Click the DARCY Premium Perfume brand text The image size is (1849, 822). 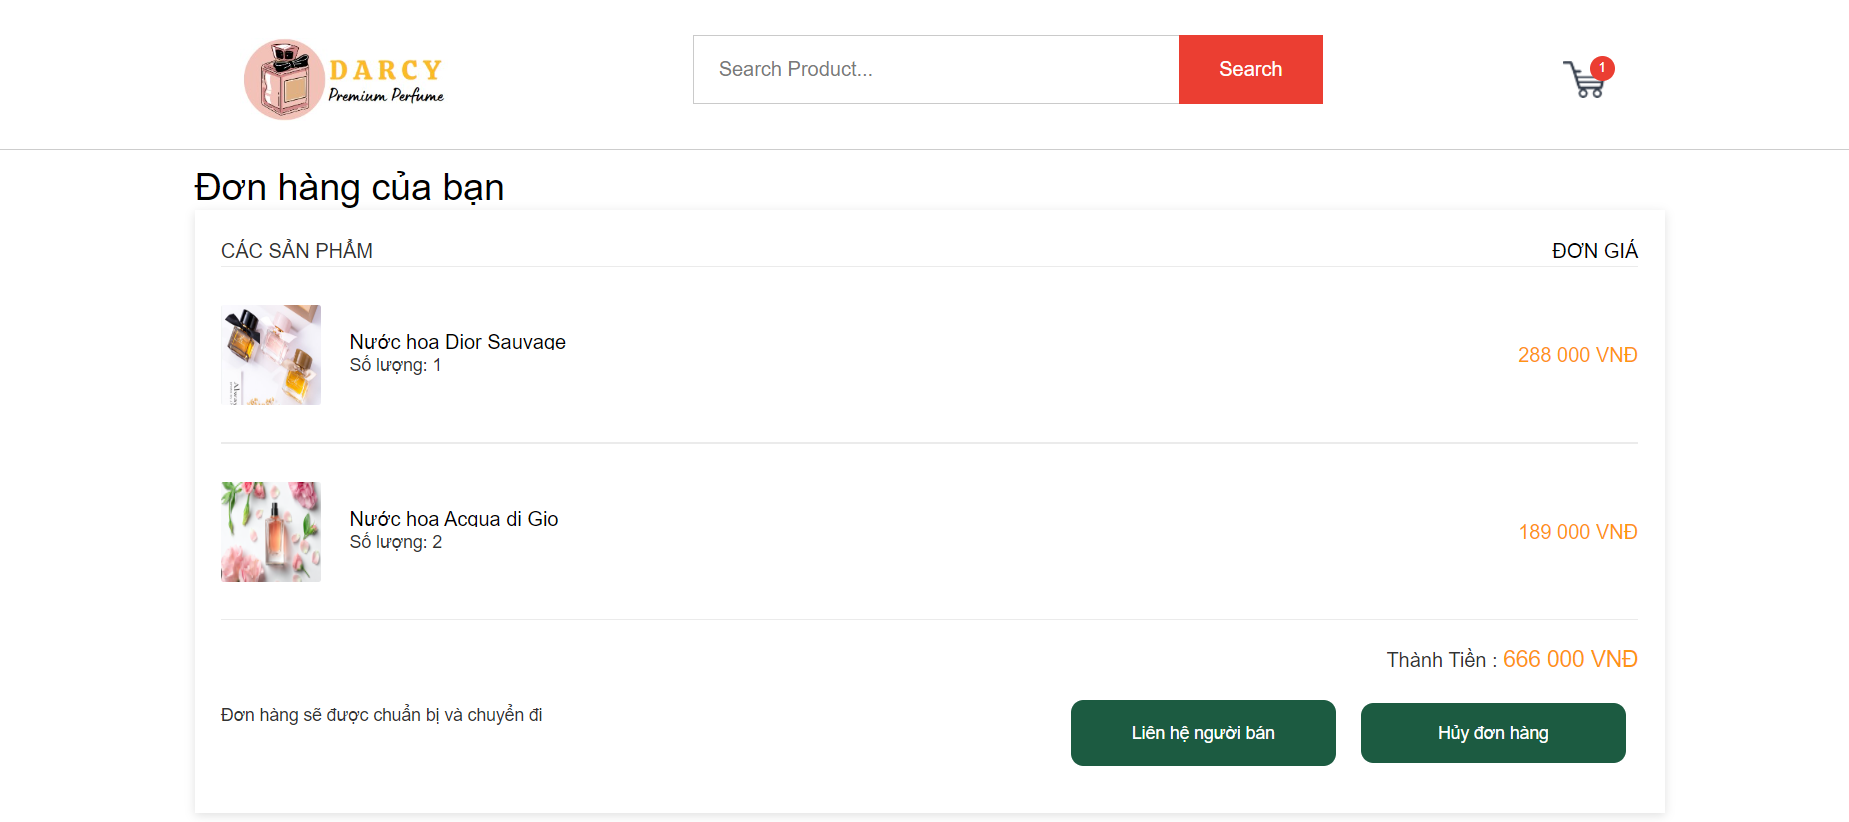[x=386, y=80]
